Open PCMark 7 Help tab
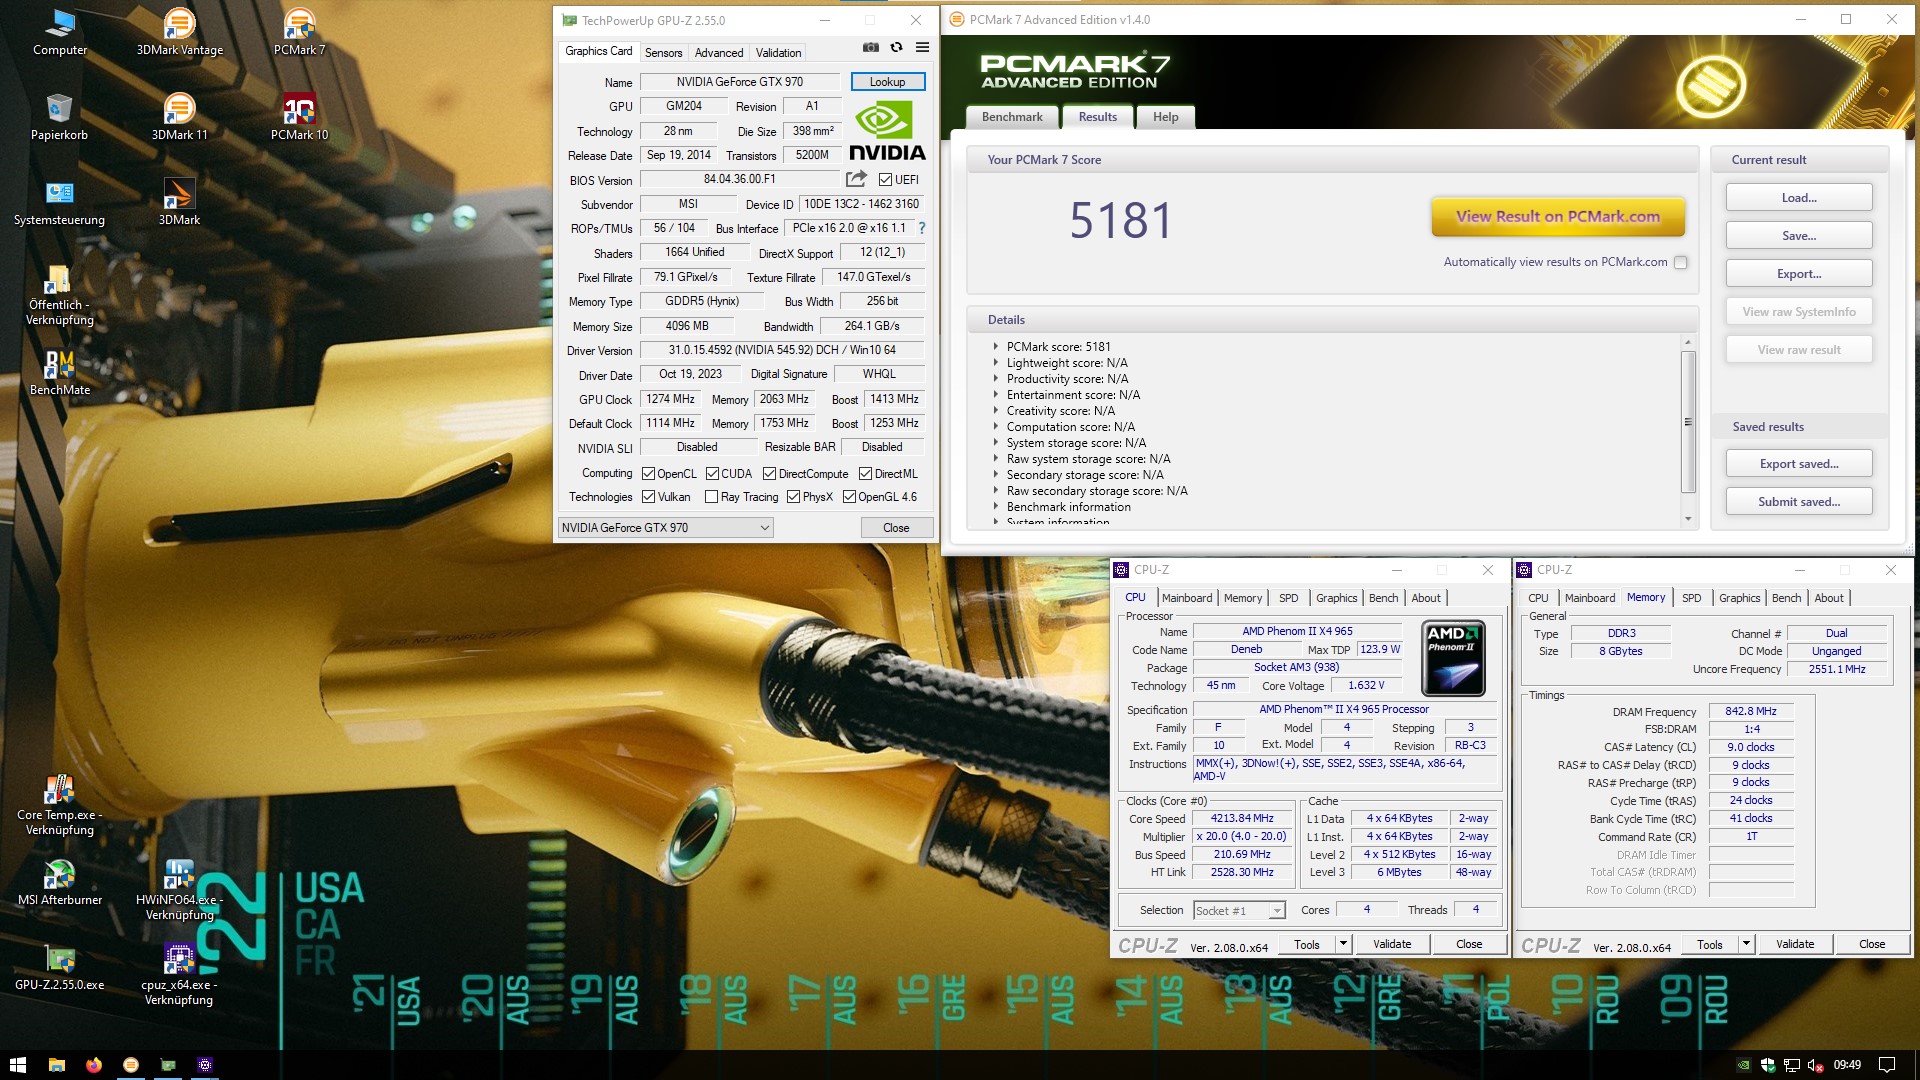The height and width of the screenshot is (1080, 1920). (x=1165, y=117)
